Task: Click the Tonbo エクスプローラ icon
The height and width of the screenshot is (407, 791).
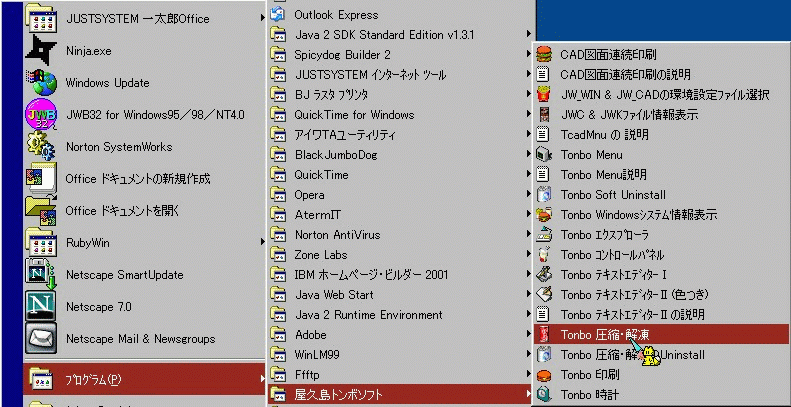Action: tap(544, 235)
